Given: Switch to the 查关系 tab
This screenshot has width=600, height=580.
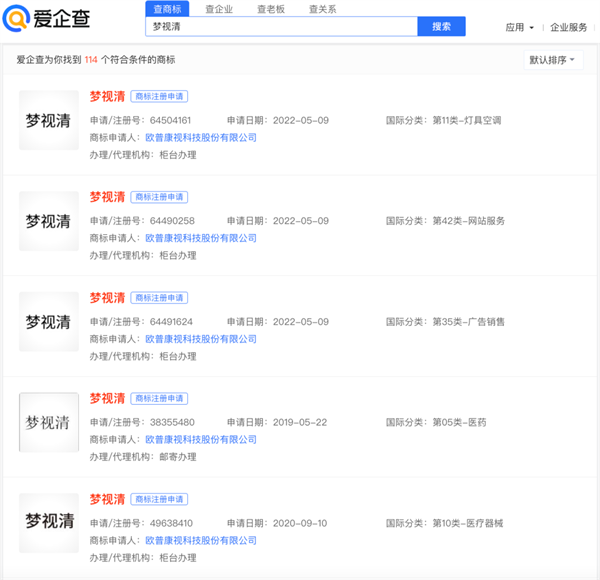Looking at the screenshot, I should tap(323, 9).
